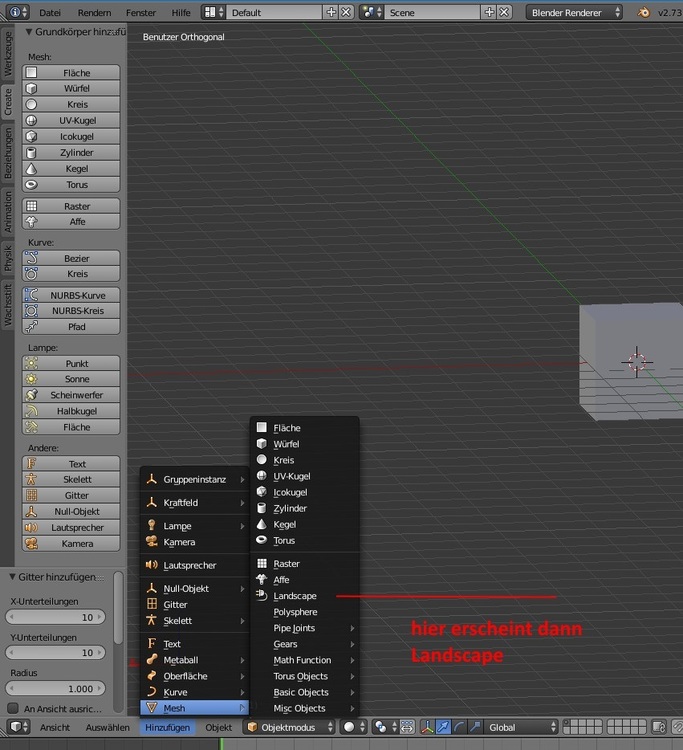Switch to the Werkzeuge tab
This screenshot has height=750, width=683.
pyautogui.click(x=8, y=54)
